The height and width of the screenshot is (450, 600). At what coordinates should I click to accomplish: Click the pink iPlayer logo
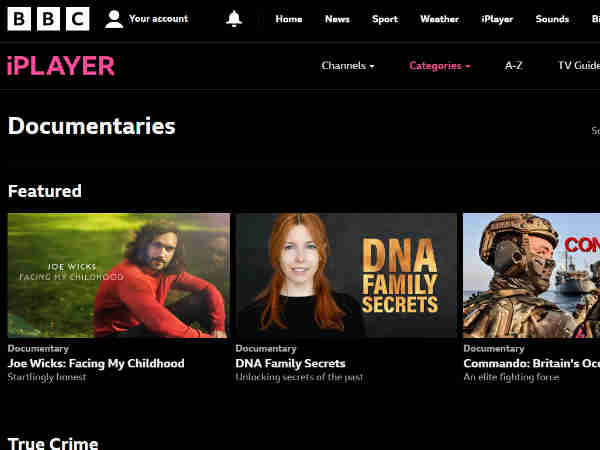point(61,66)
